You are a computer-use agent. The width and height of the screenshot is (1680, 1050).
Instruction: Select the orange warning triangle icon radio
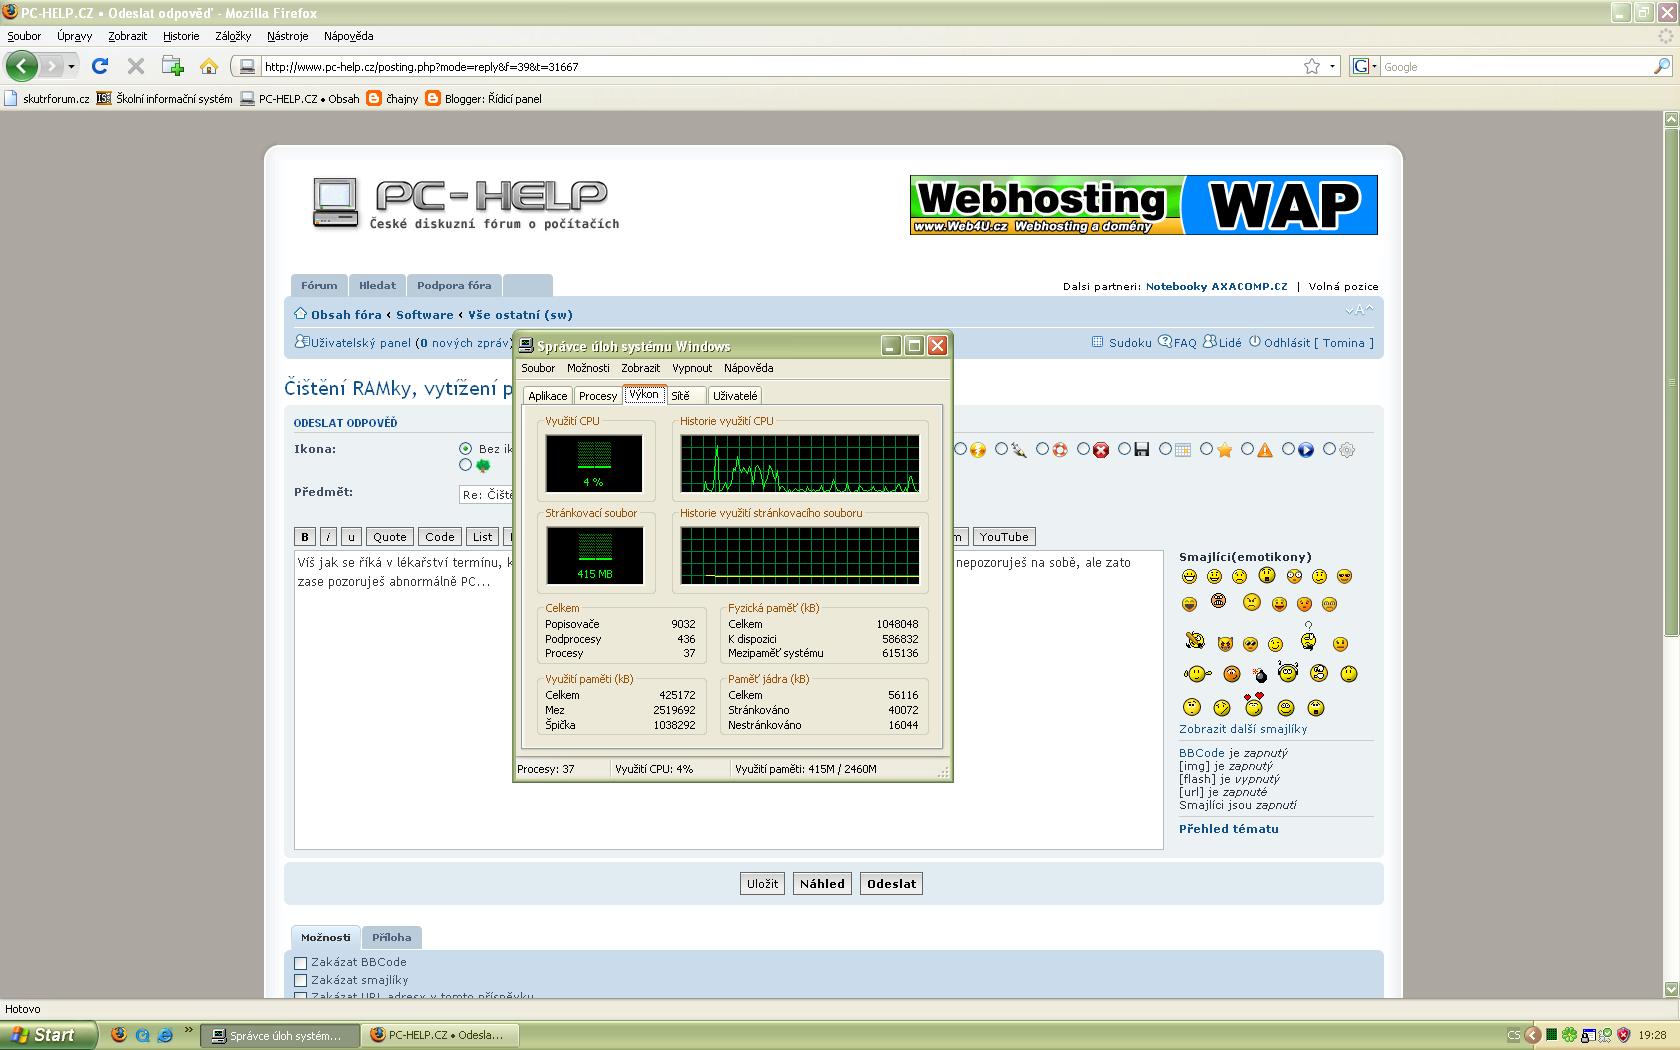pos(1247,449)
